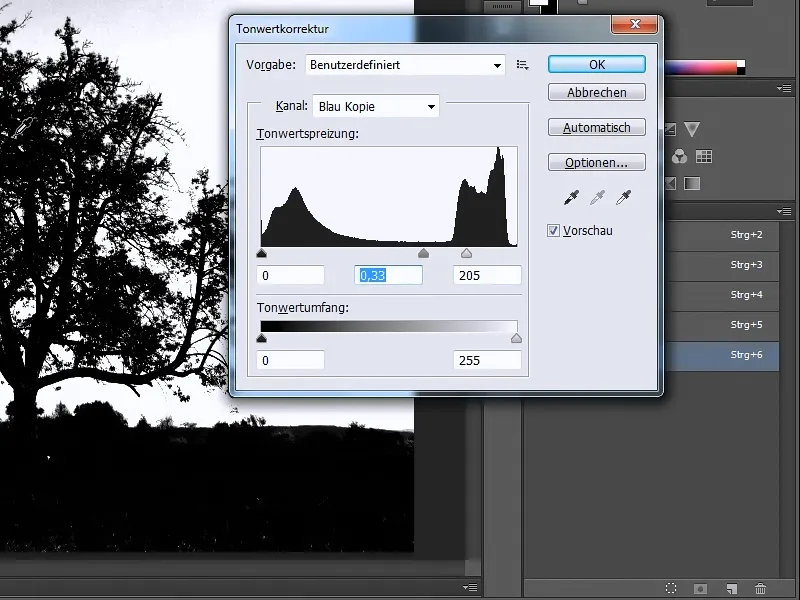Image resolution: width=800 pixels, height=600 pixels.
Task: Add Color Lookup grid adjustment icon
Action: 704,156
